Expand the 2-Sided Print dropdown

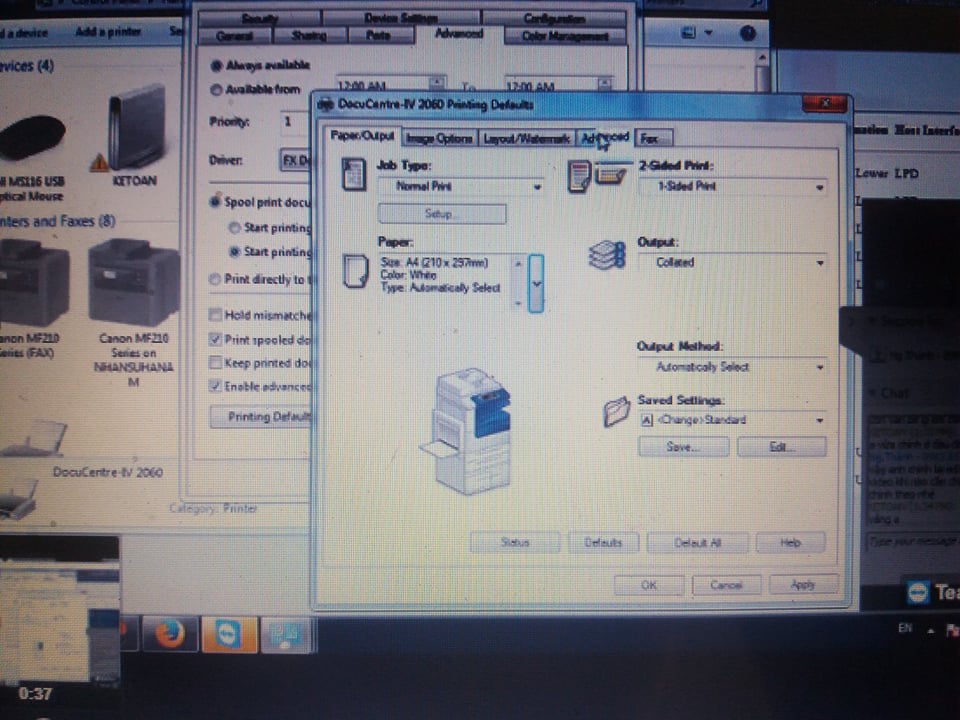click(732, 187)
